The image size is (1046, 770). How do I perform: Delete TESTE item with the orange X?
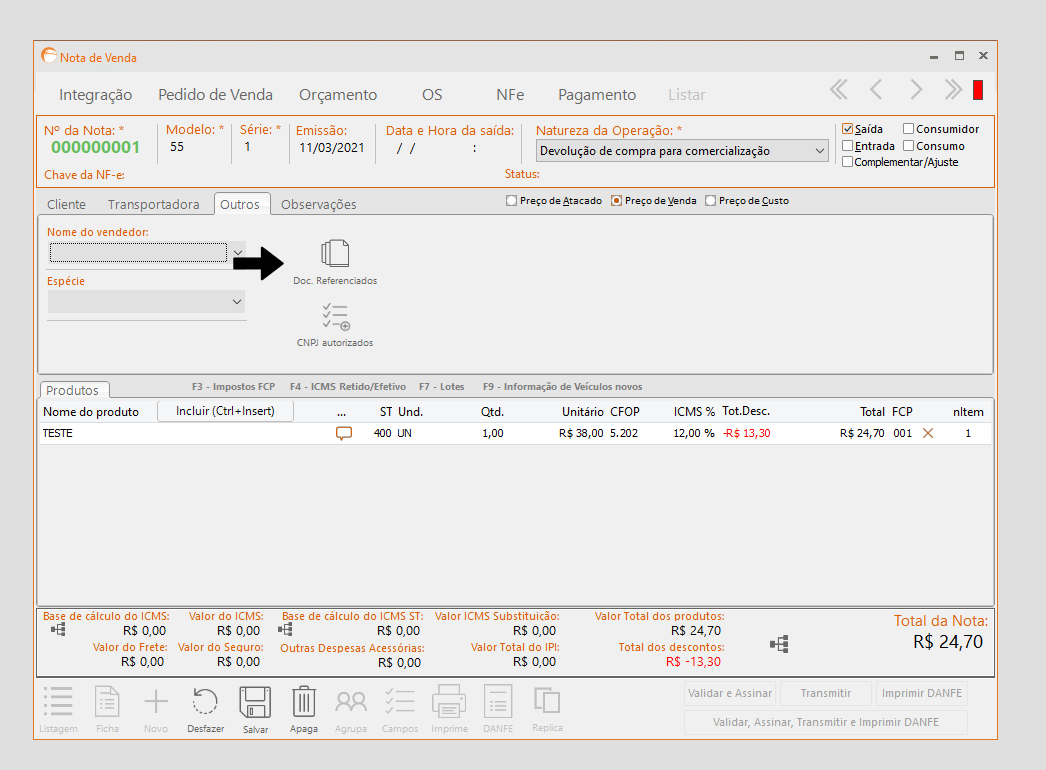pyautogui.click(x=927, y=433)
